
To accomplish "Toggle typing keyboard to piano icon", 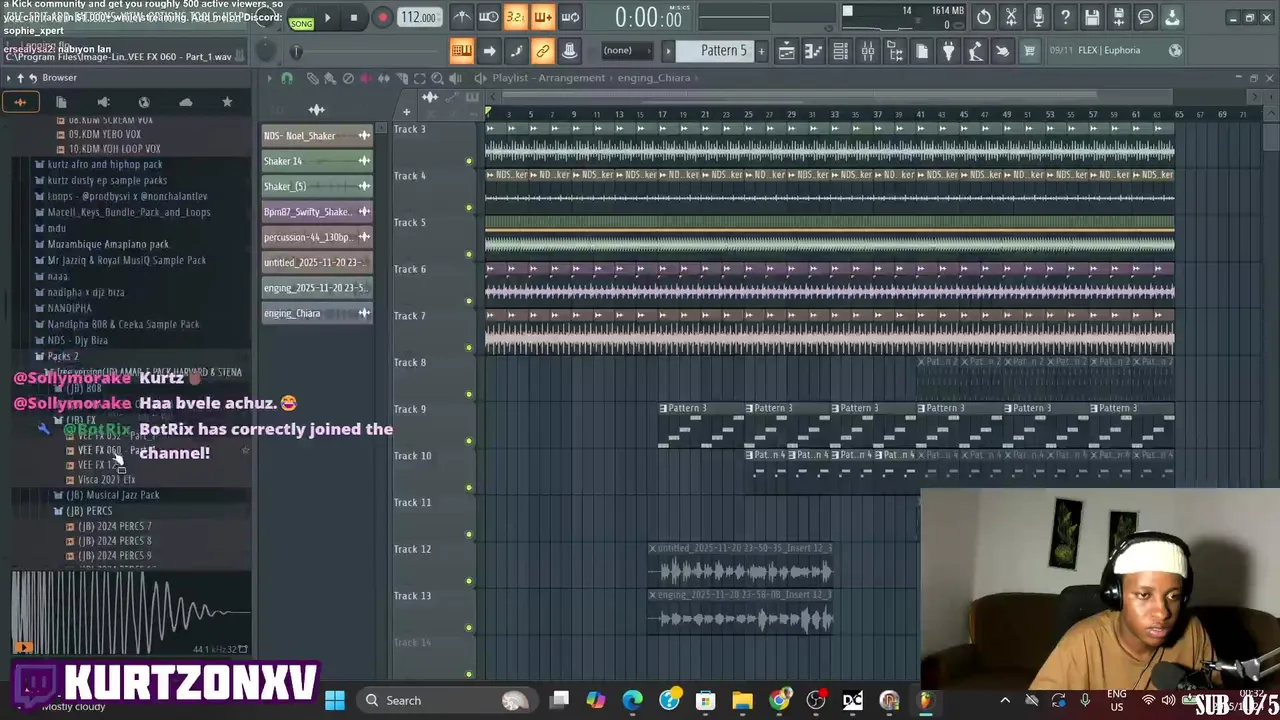I will point(462,51).
